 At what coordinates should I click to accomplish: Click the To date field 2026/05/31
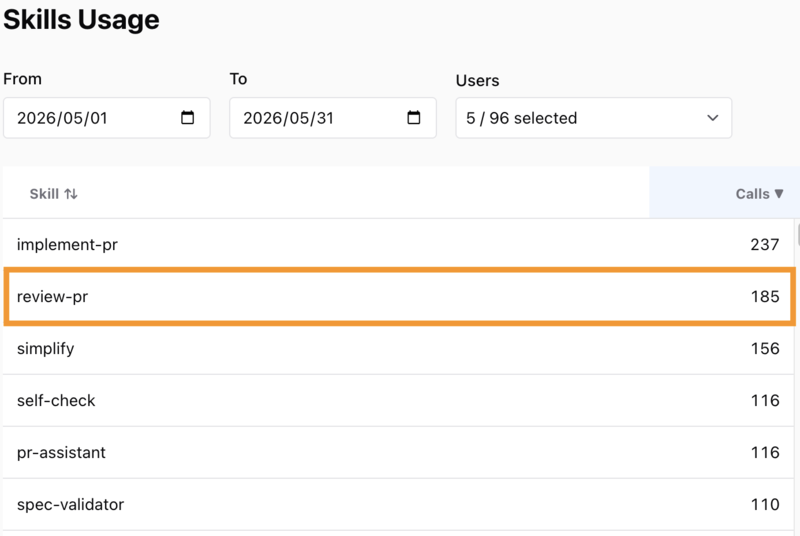point(333,118)
